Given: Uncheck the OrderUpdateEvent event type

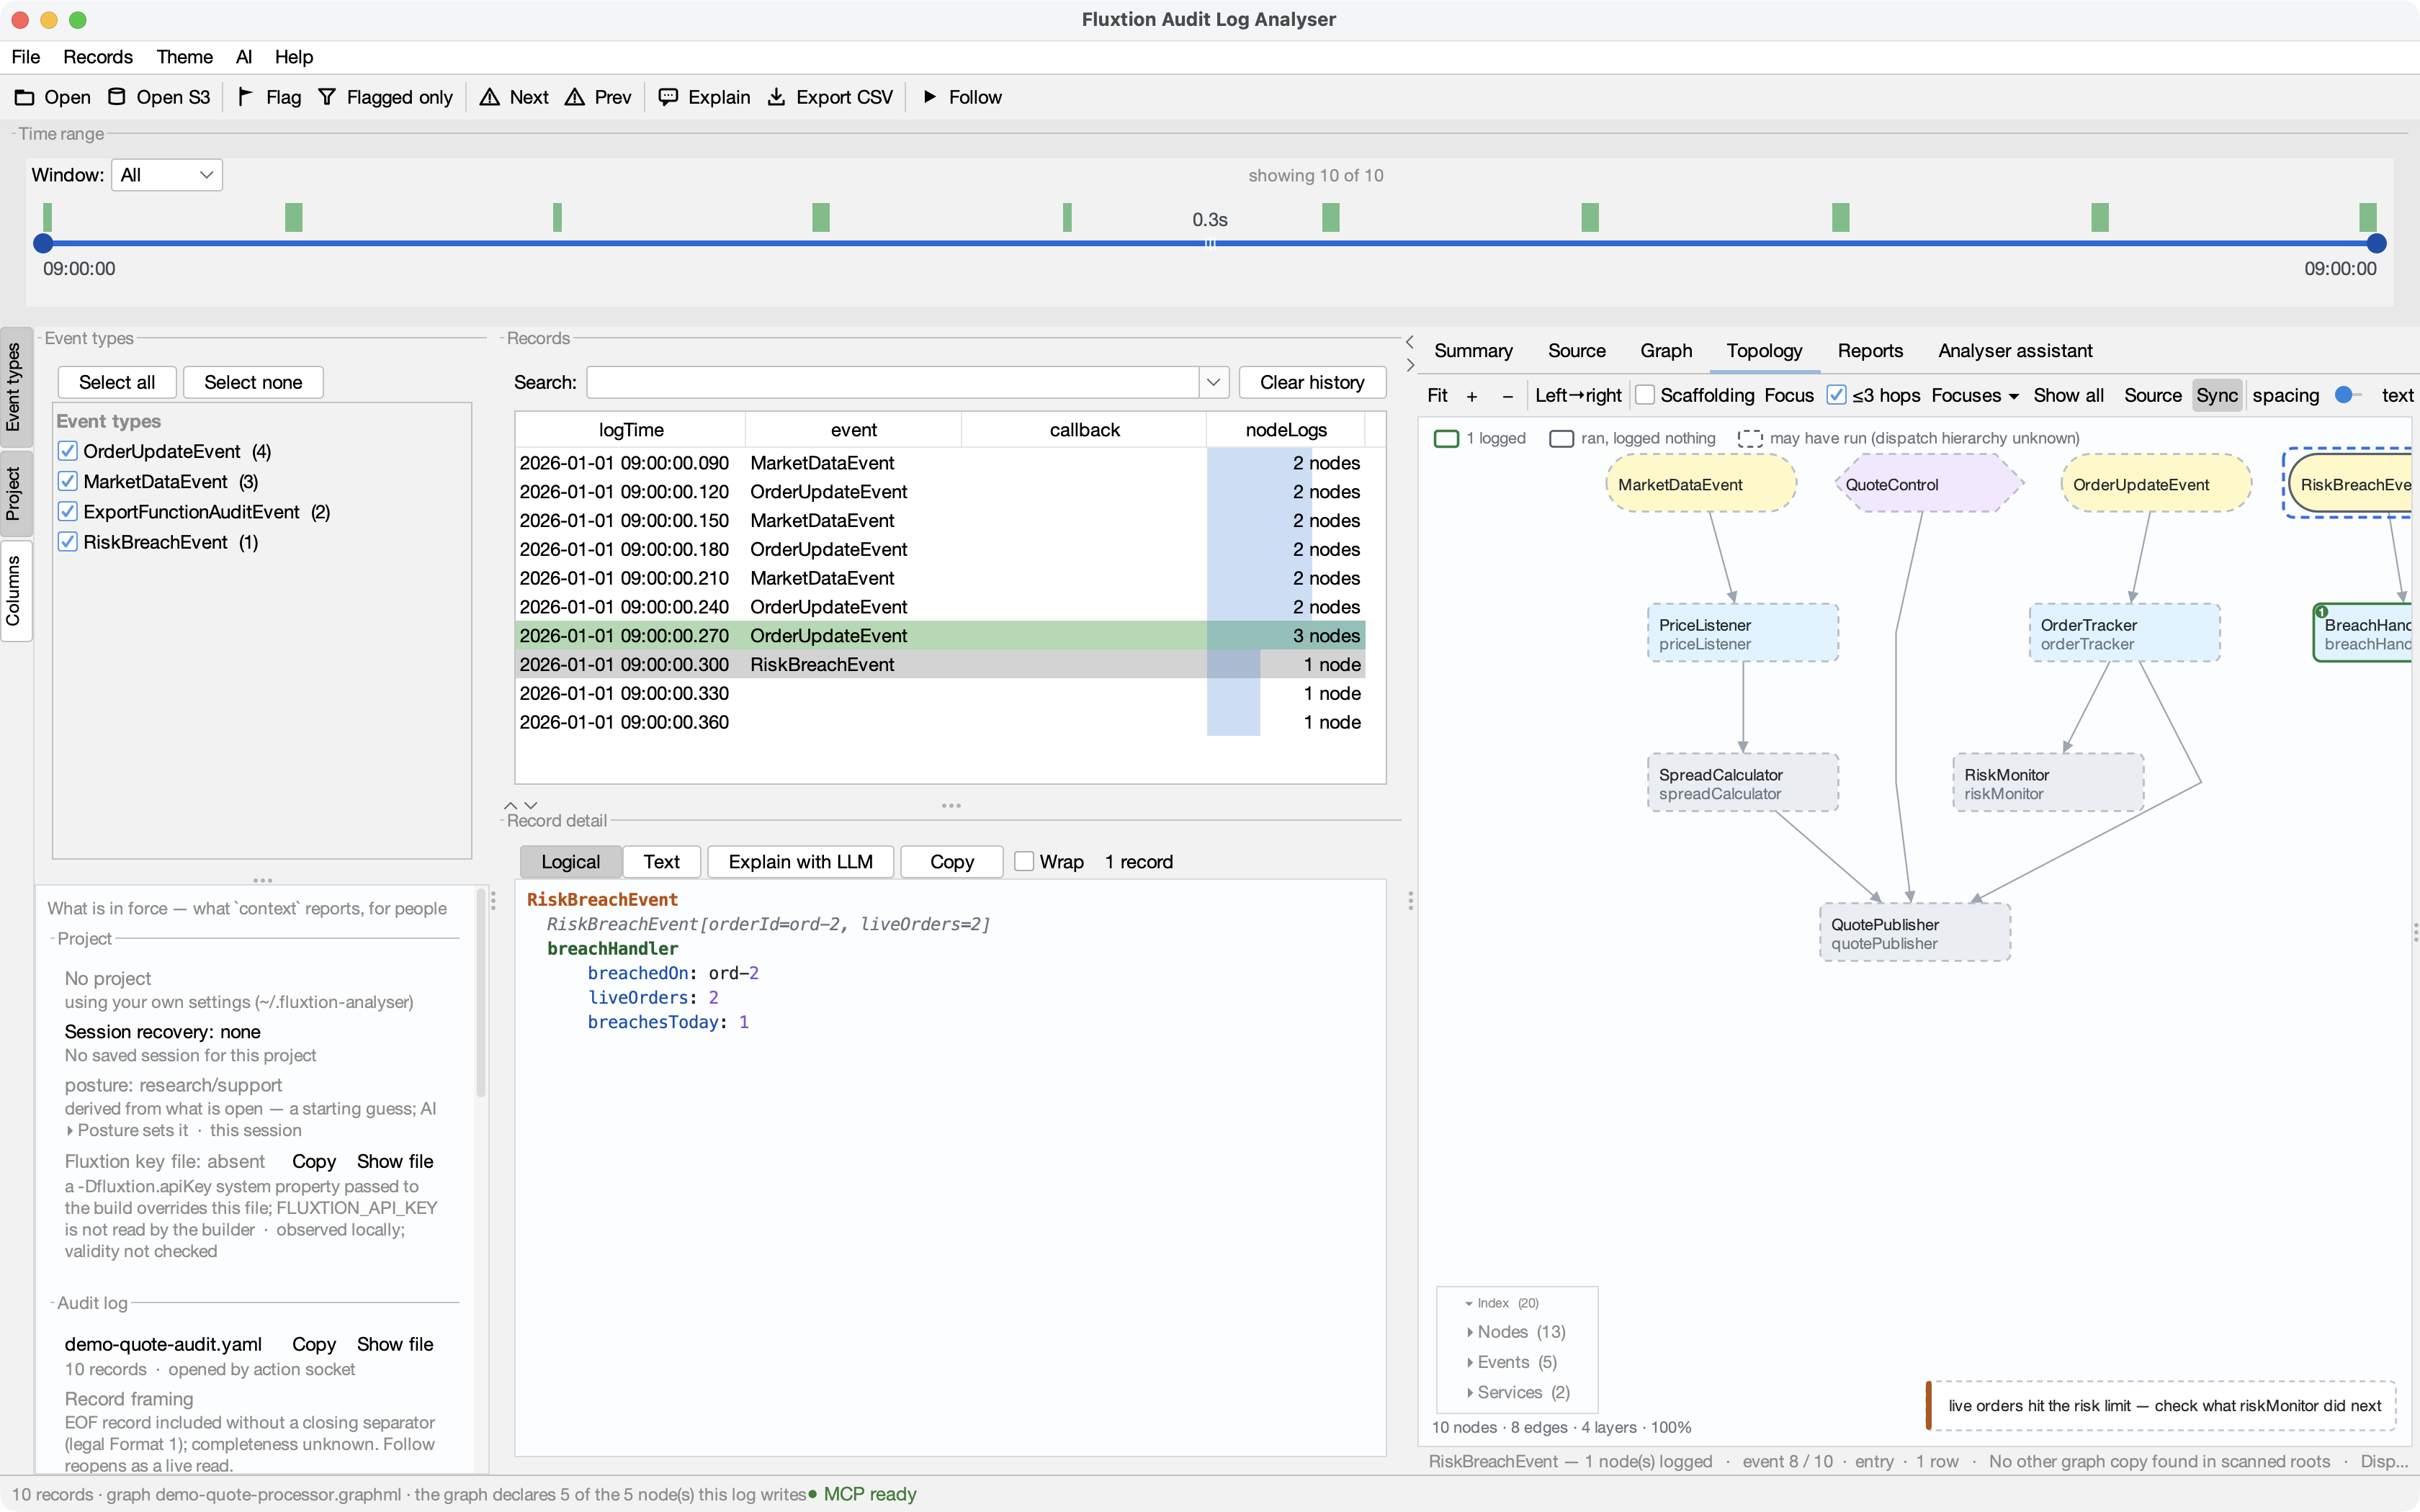Looking at the screenshot, I should [68, 452].
